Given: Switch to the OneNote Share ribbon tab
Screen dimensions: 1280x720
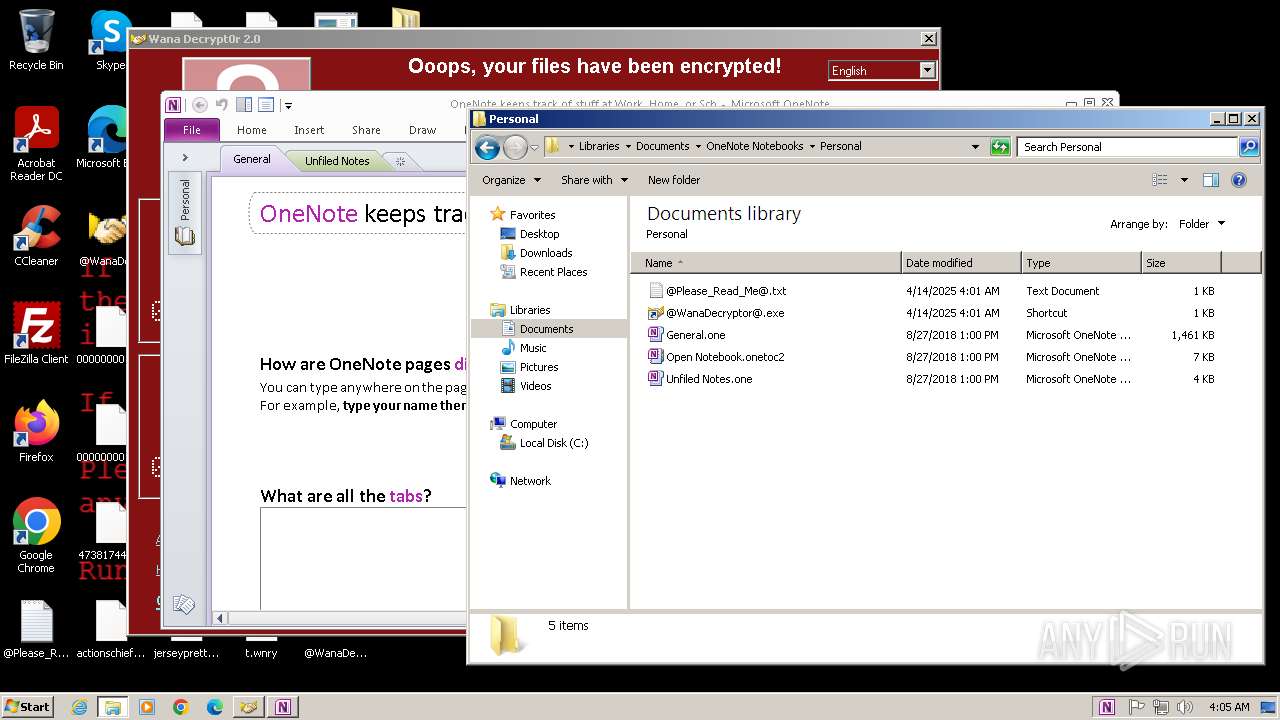Looking at the screenshot, I should click(366, 130).
